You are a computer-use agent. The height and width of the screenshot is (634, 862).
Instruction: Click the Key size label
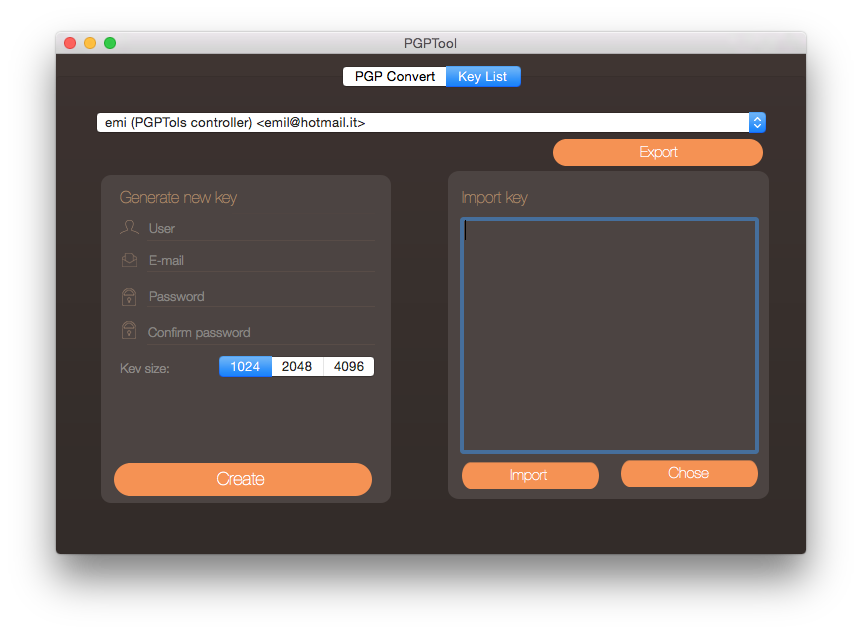(x=145, y=368)
